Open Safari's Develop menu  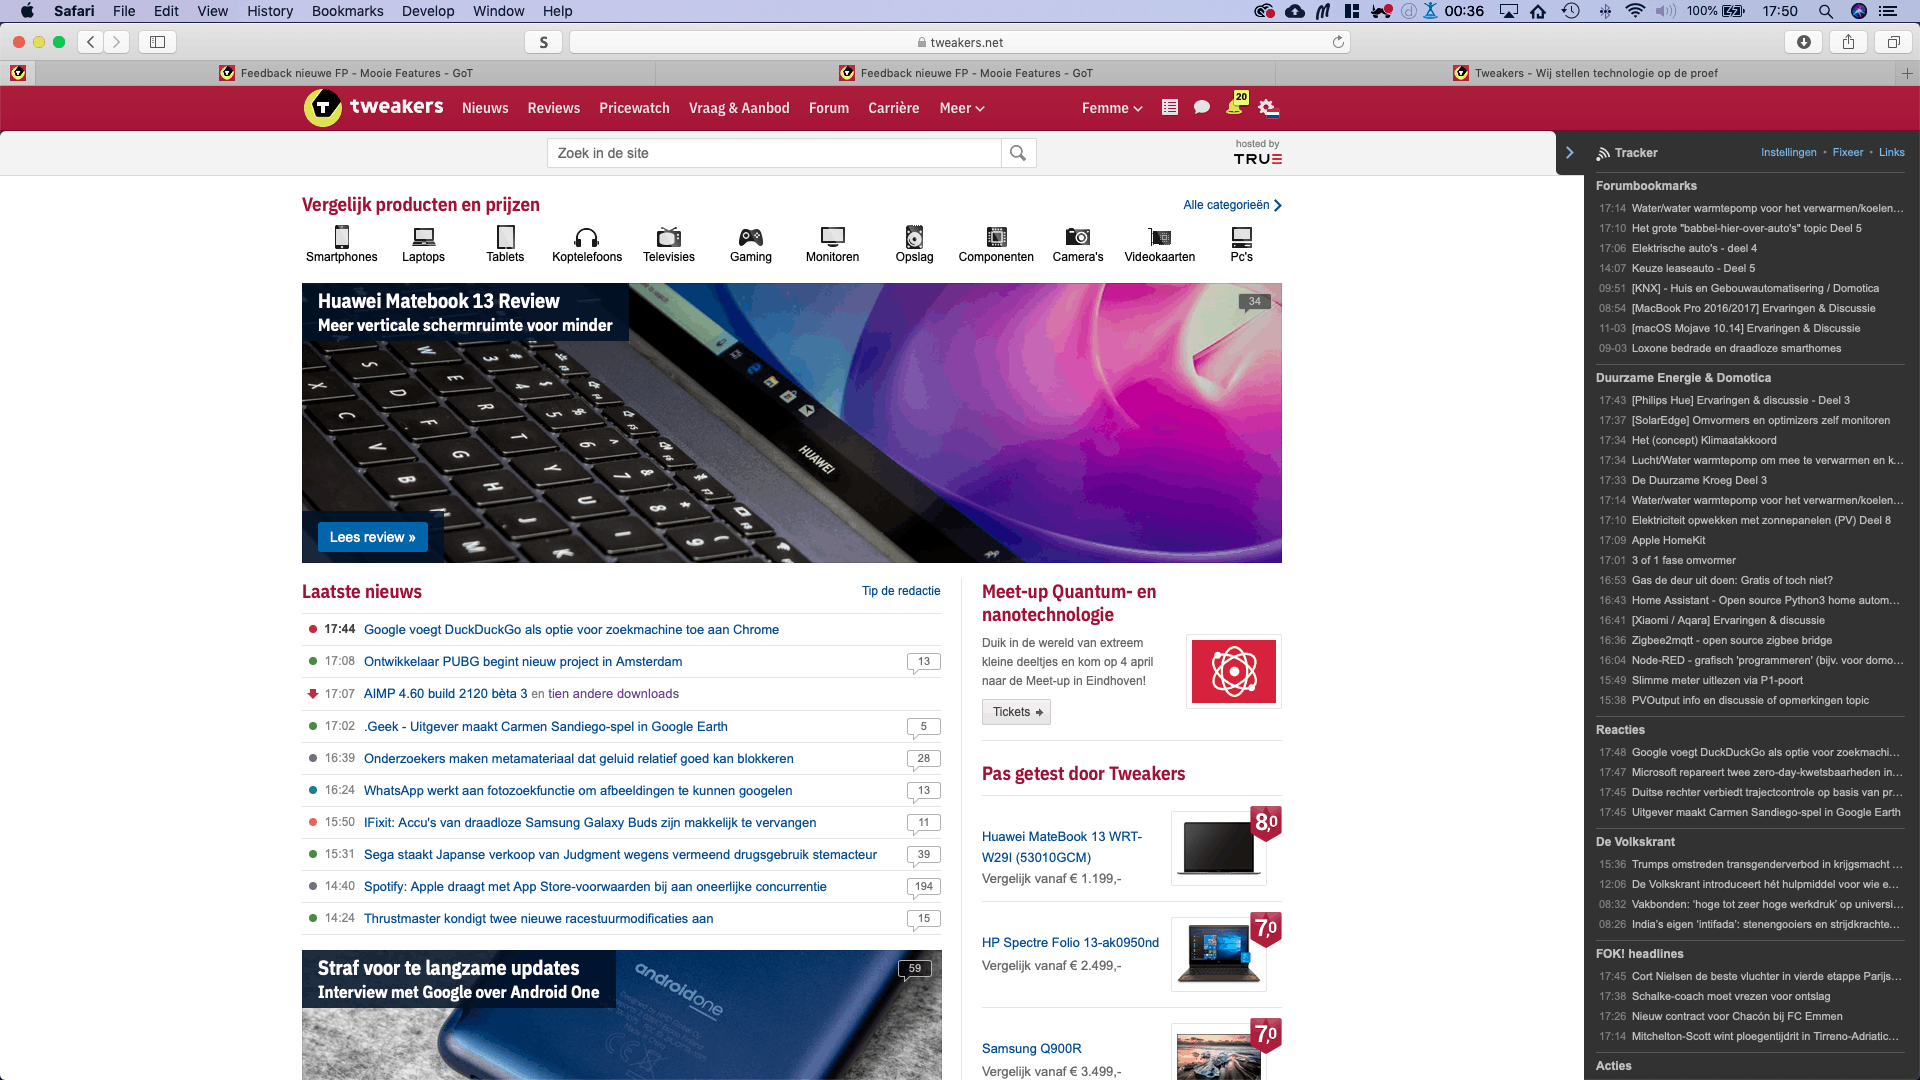pyautogui.click(x=428, y=11)
